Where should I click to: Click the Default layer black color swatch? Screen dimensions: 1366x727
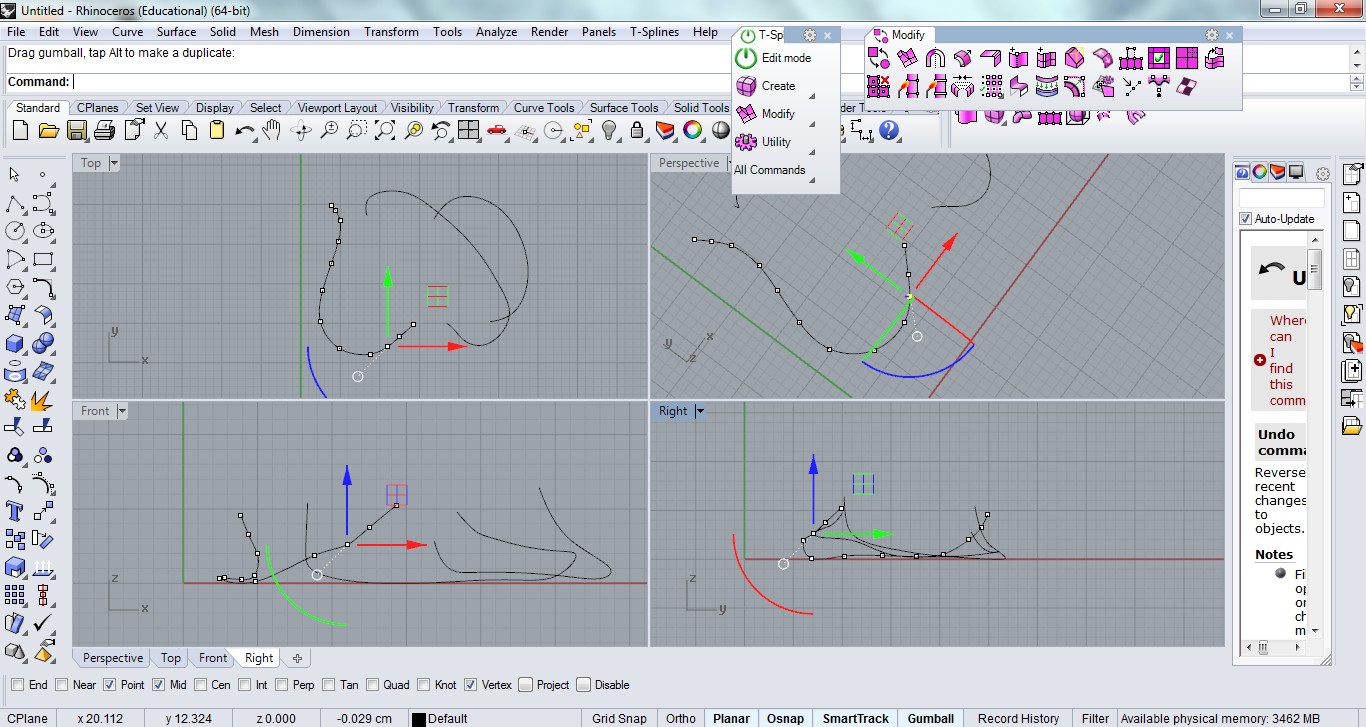[x=419, y=719]
